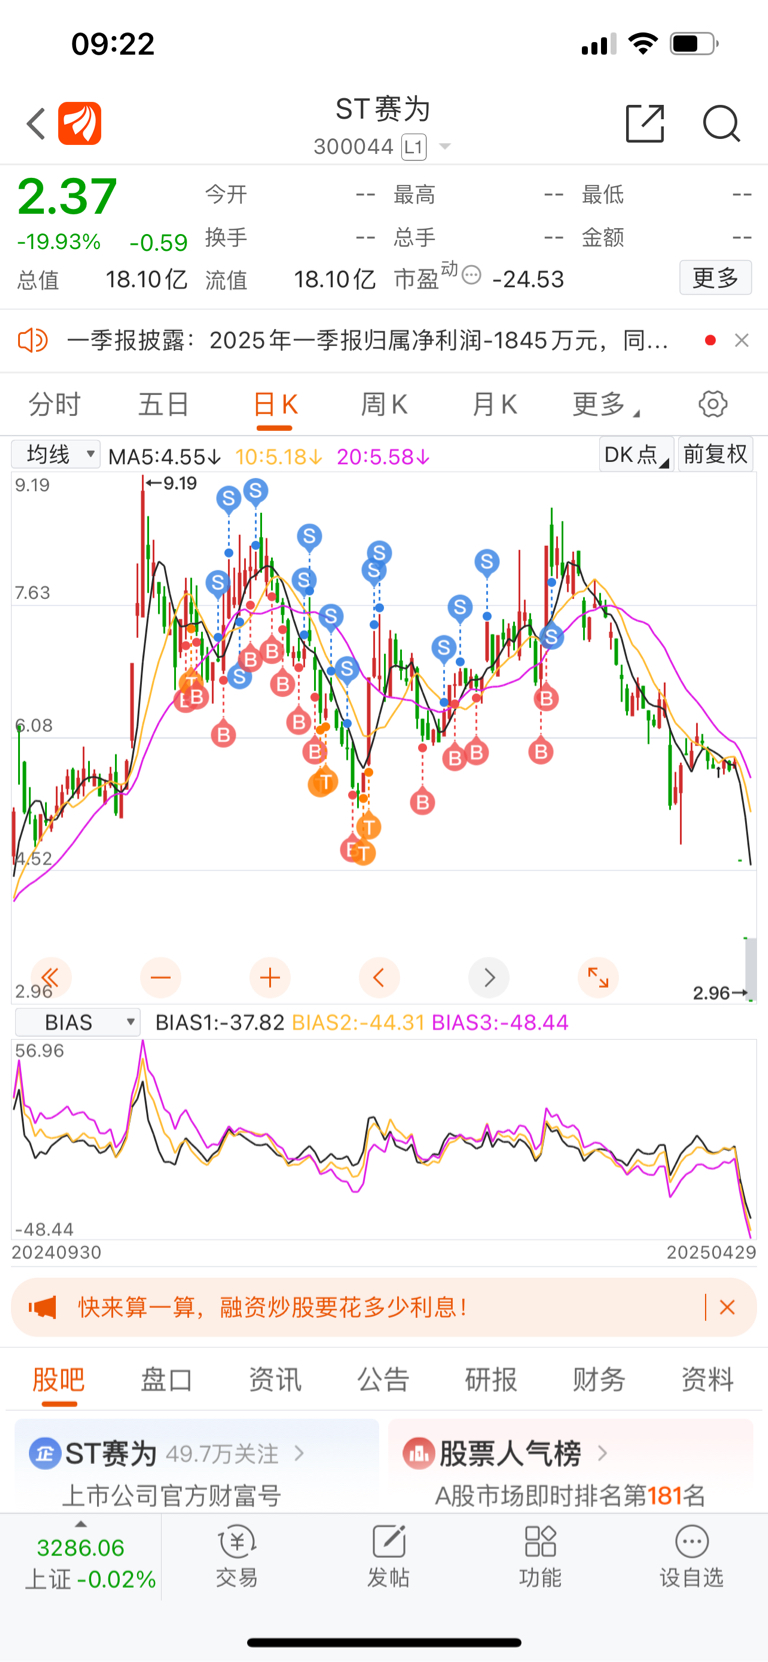Tap the L1 level badge
Image resolution: width=768 pixels, height=1662 pixels.
click(414, 147)
